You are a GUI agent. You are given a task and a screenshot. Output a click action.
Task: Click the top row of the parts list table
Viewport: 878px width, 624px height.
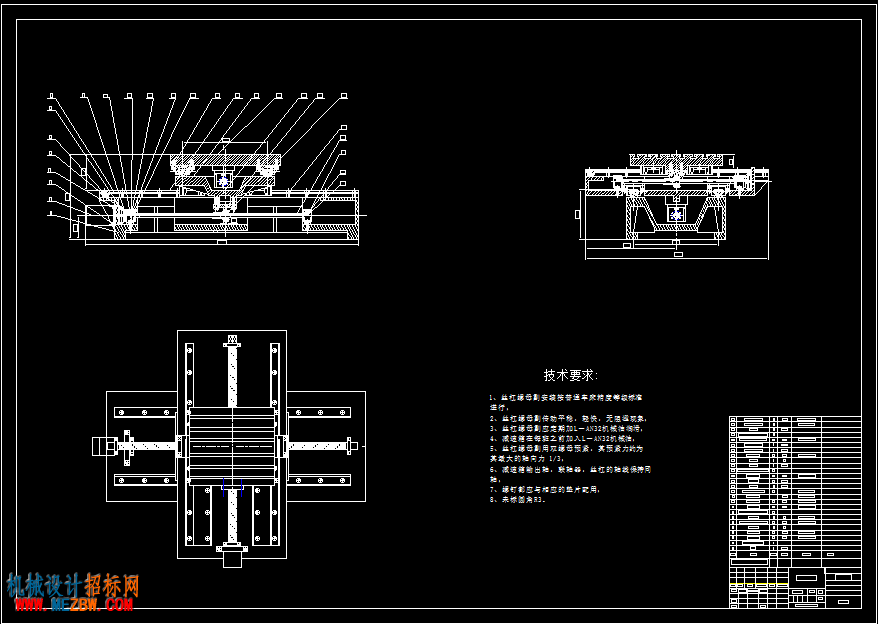coord(795,419)
